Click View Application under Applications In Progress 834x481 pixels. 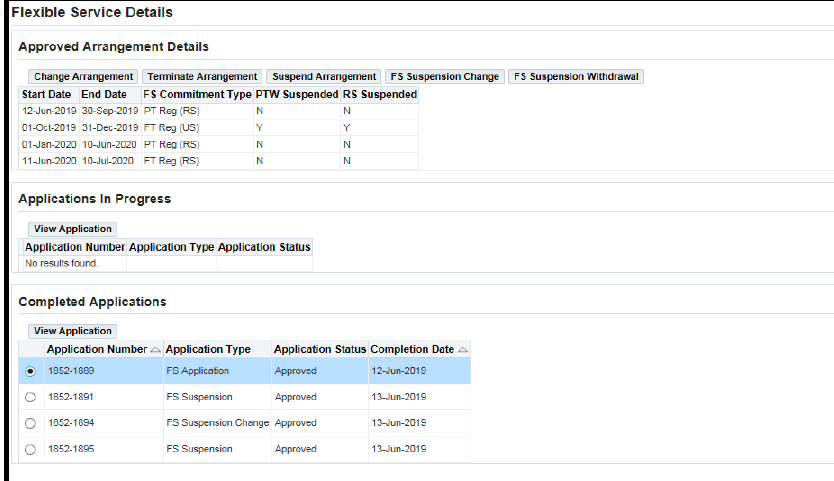(72, 229)
